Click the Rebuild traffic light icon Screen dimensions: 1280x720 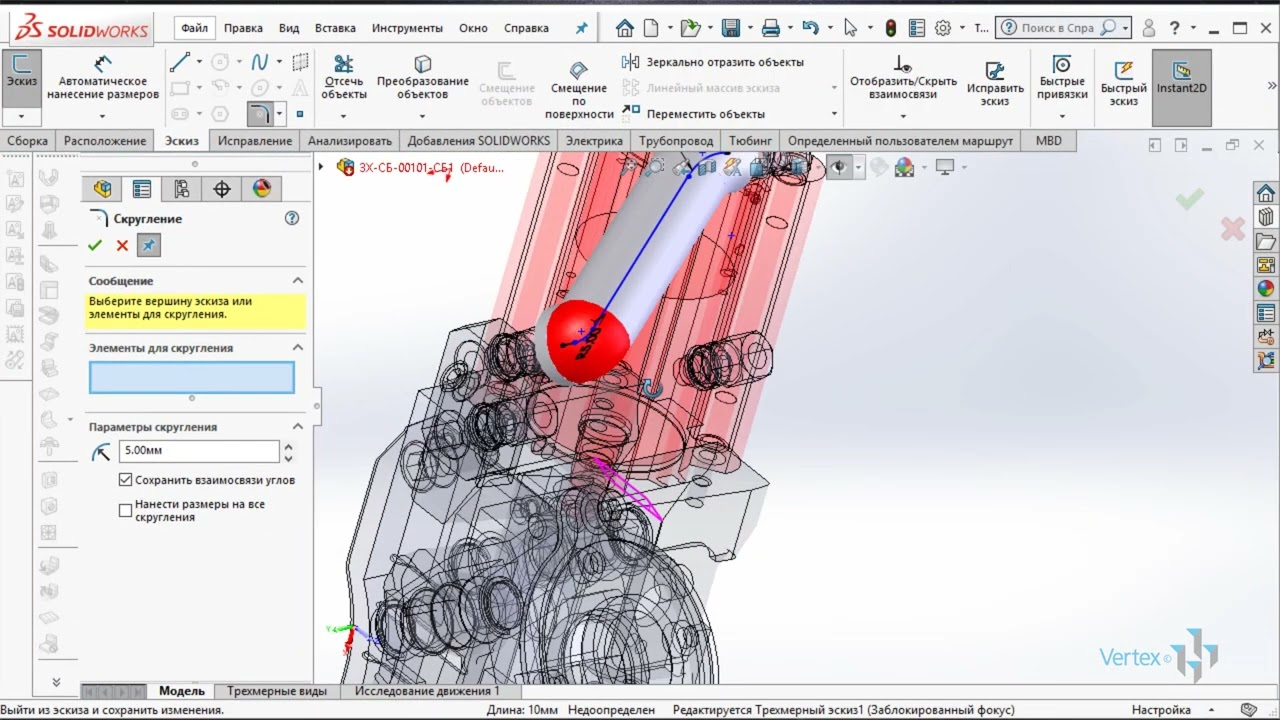[x=890, y=28]
